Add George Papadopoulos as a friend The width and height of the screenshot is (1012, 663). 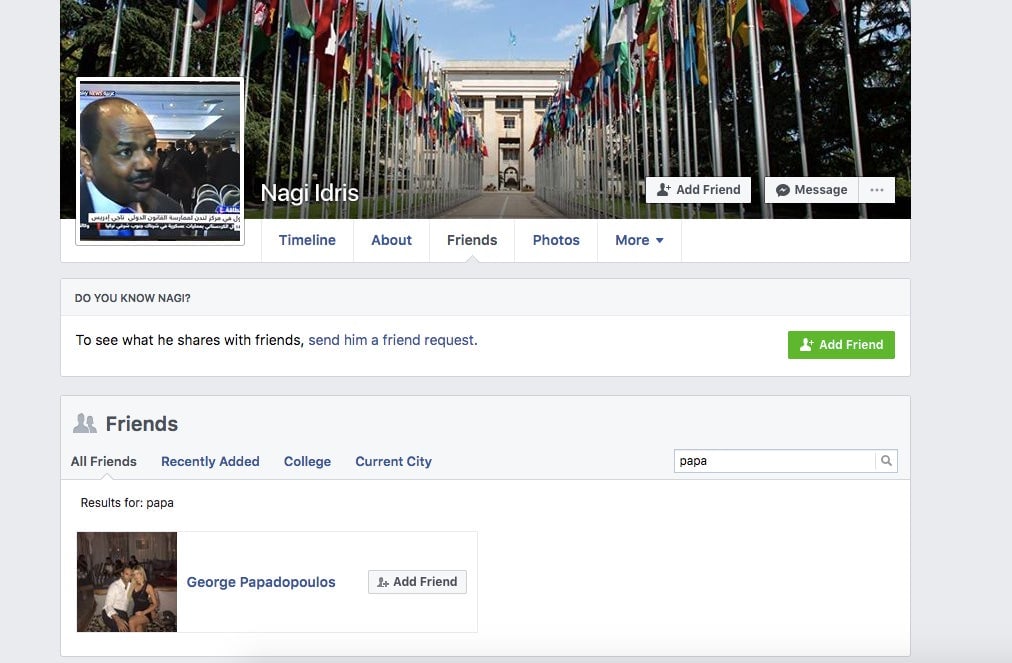pyautogui.click(x=417, y=582)
